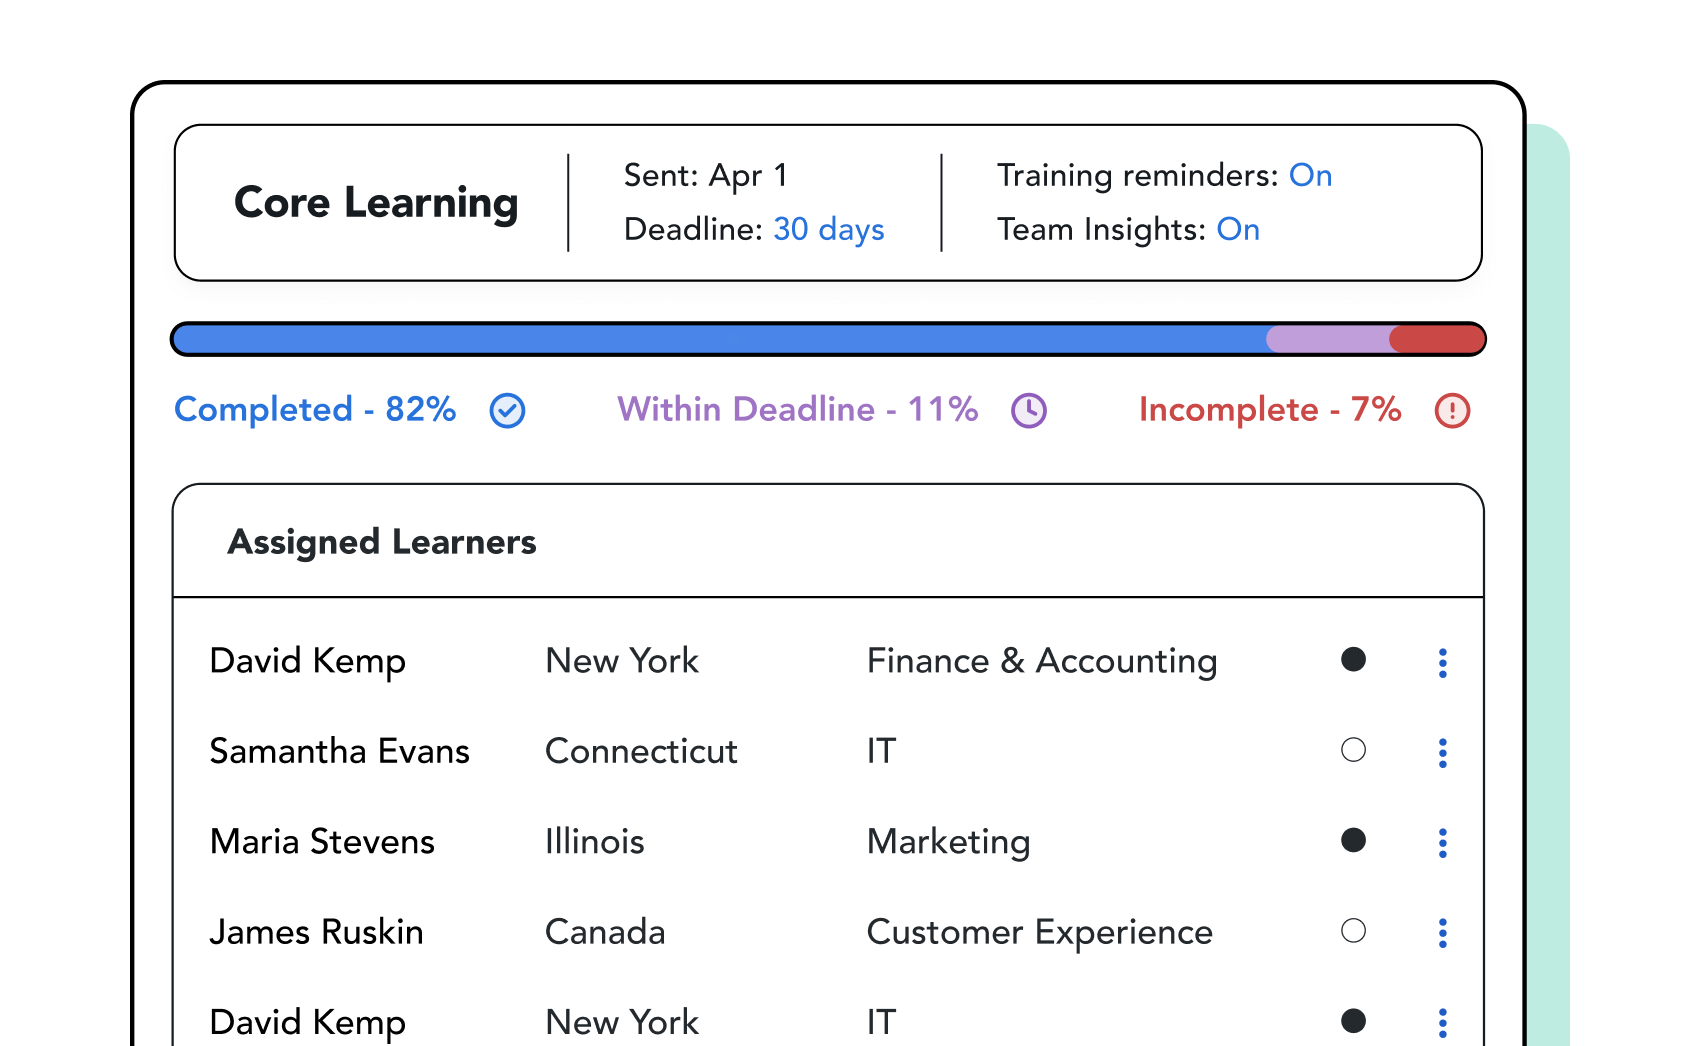Click the Completed - 82% label
1700x1046 pixels.
click(x=315, y=410)
